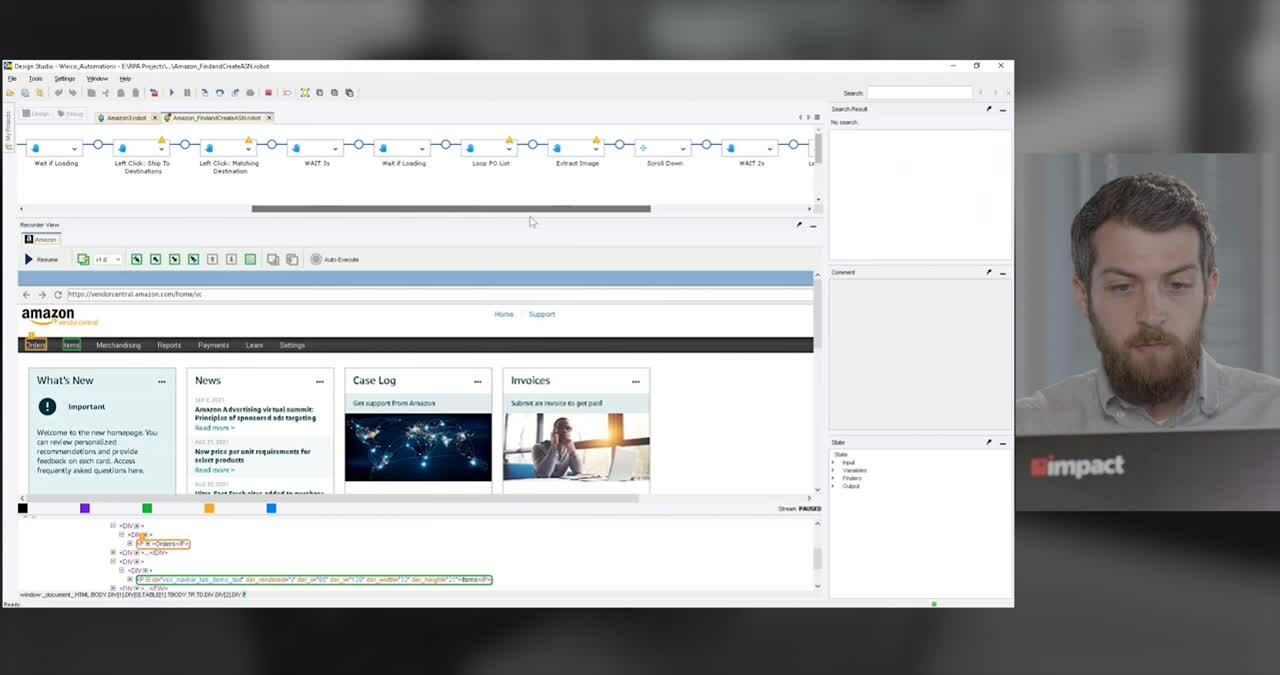Collapse the DIV node containing Orders
Viewport: 1280px width, 675px height.
pyautogui.click(x=121, y=535)
